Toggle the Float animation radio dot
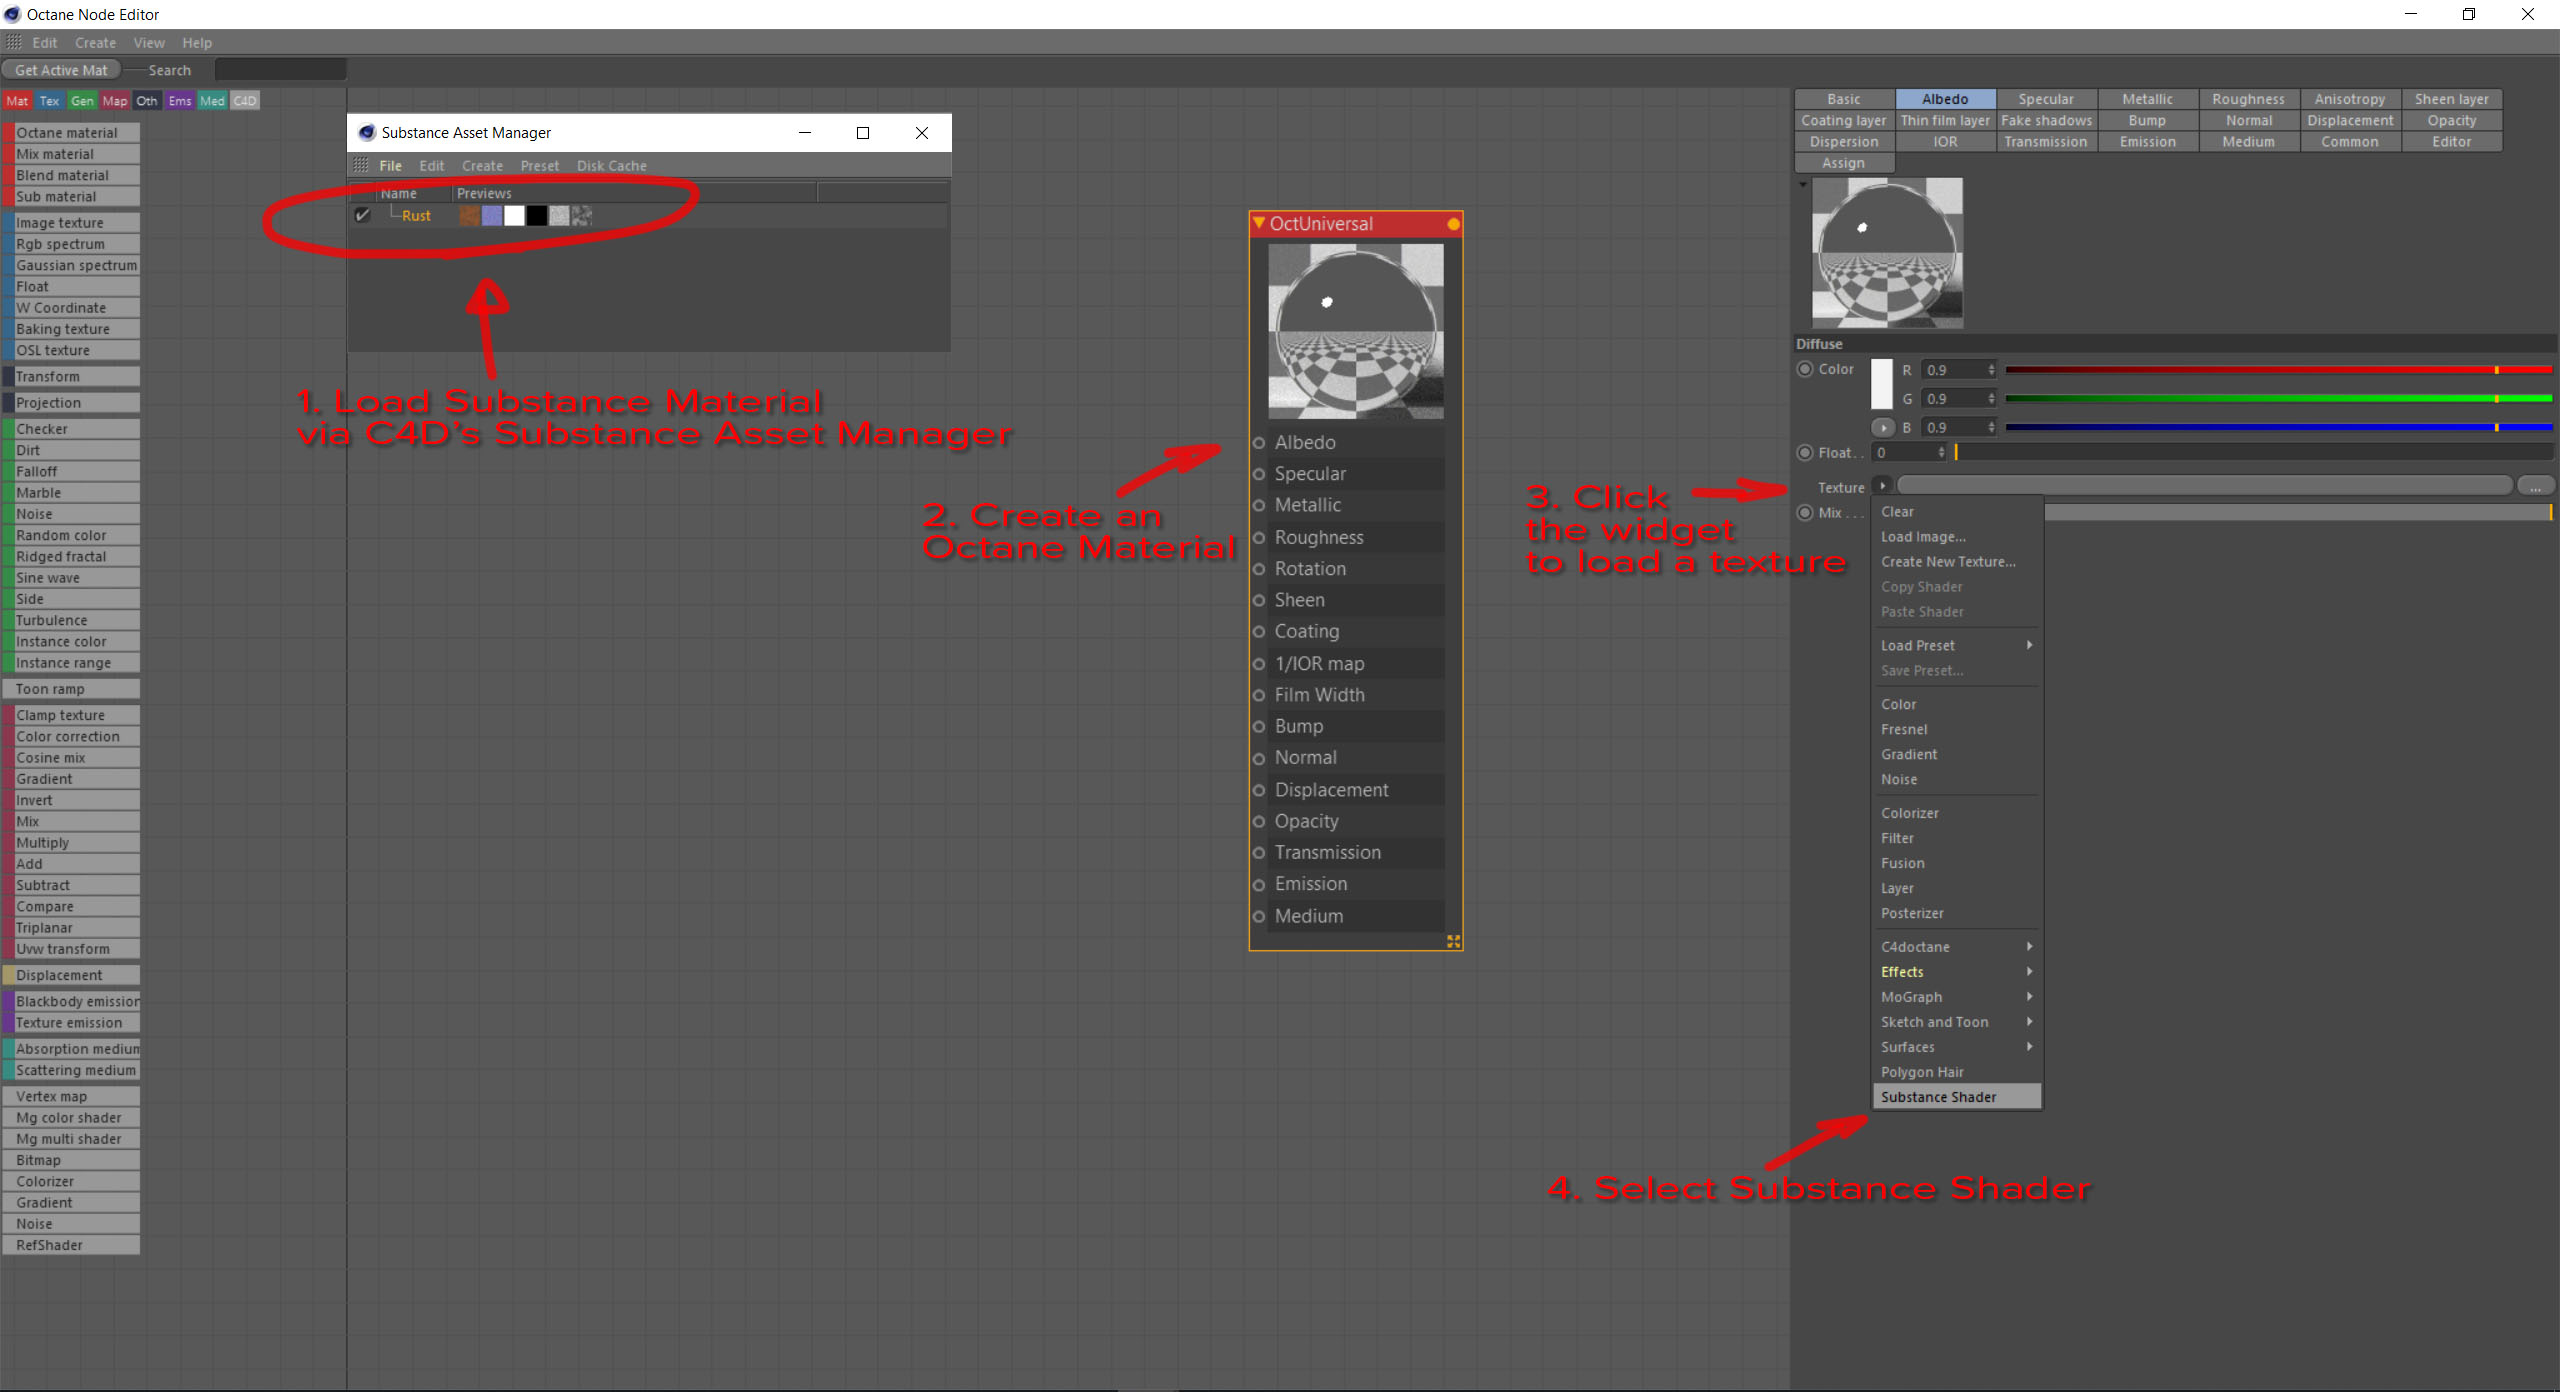This screenshot has height=1392, width=2560. pyautogui.click(x=1805, y=453)
